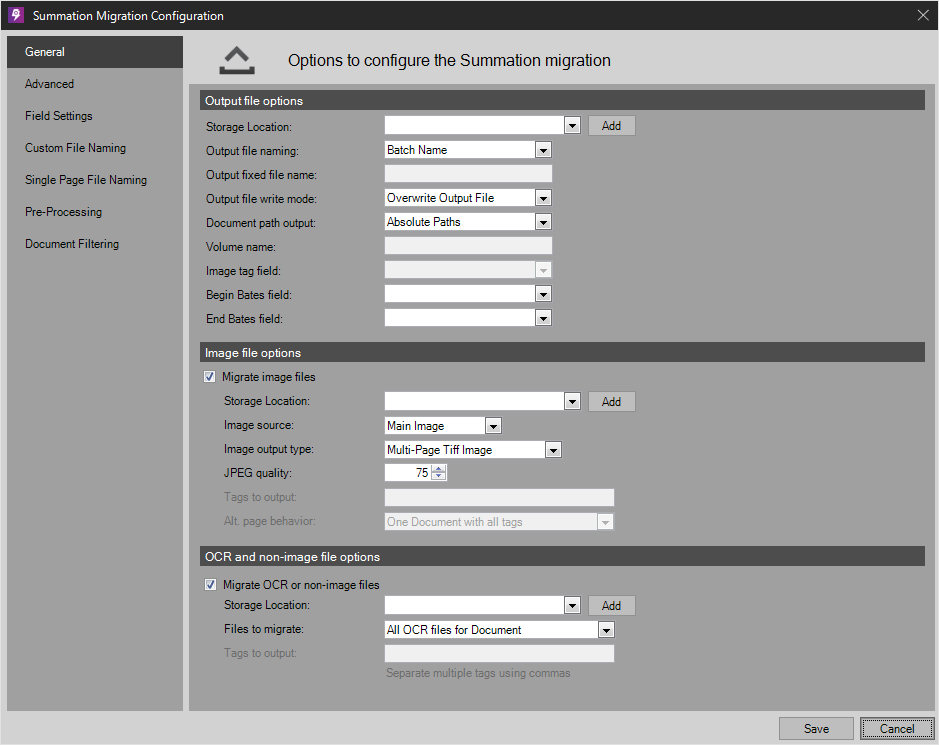Click the image Tags to output field
Screen dimensions: 939x745
[499, 497]
